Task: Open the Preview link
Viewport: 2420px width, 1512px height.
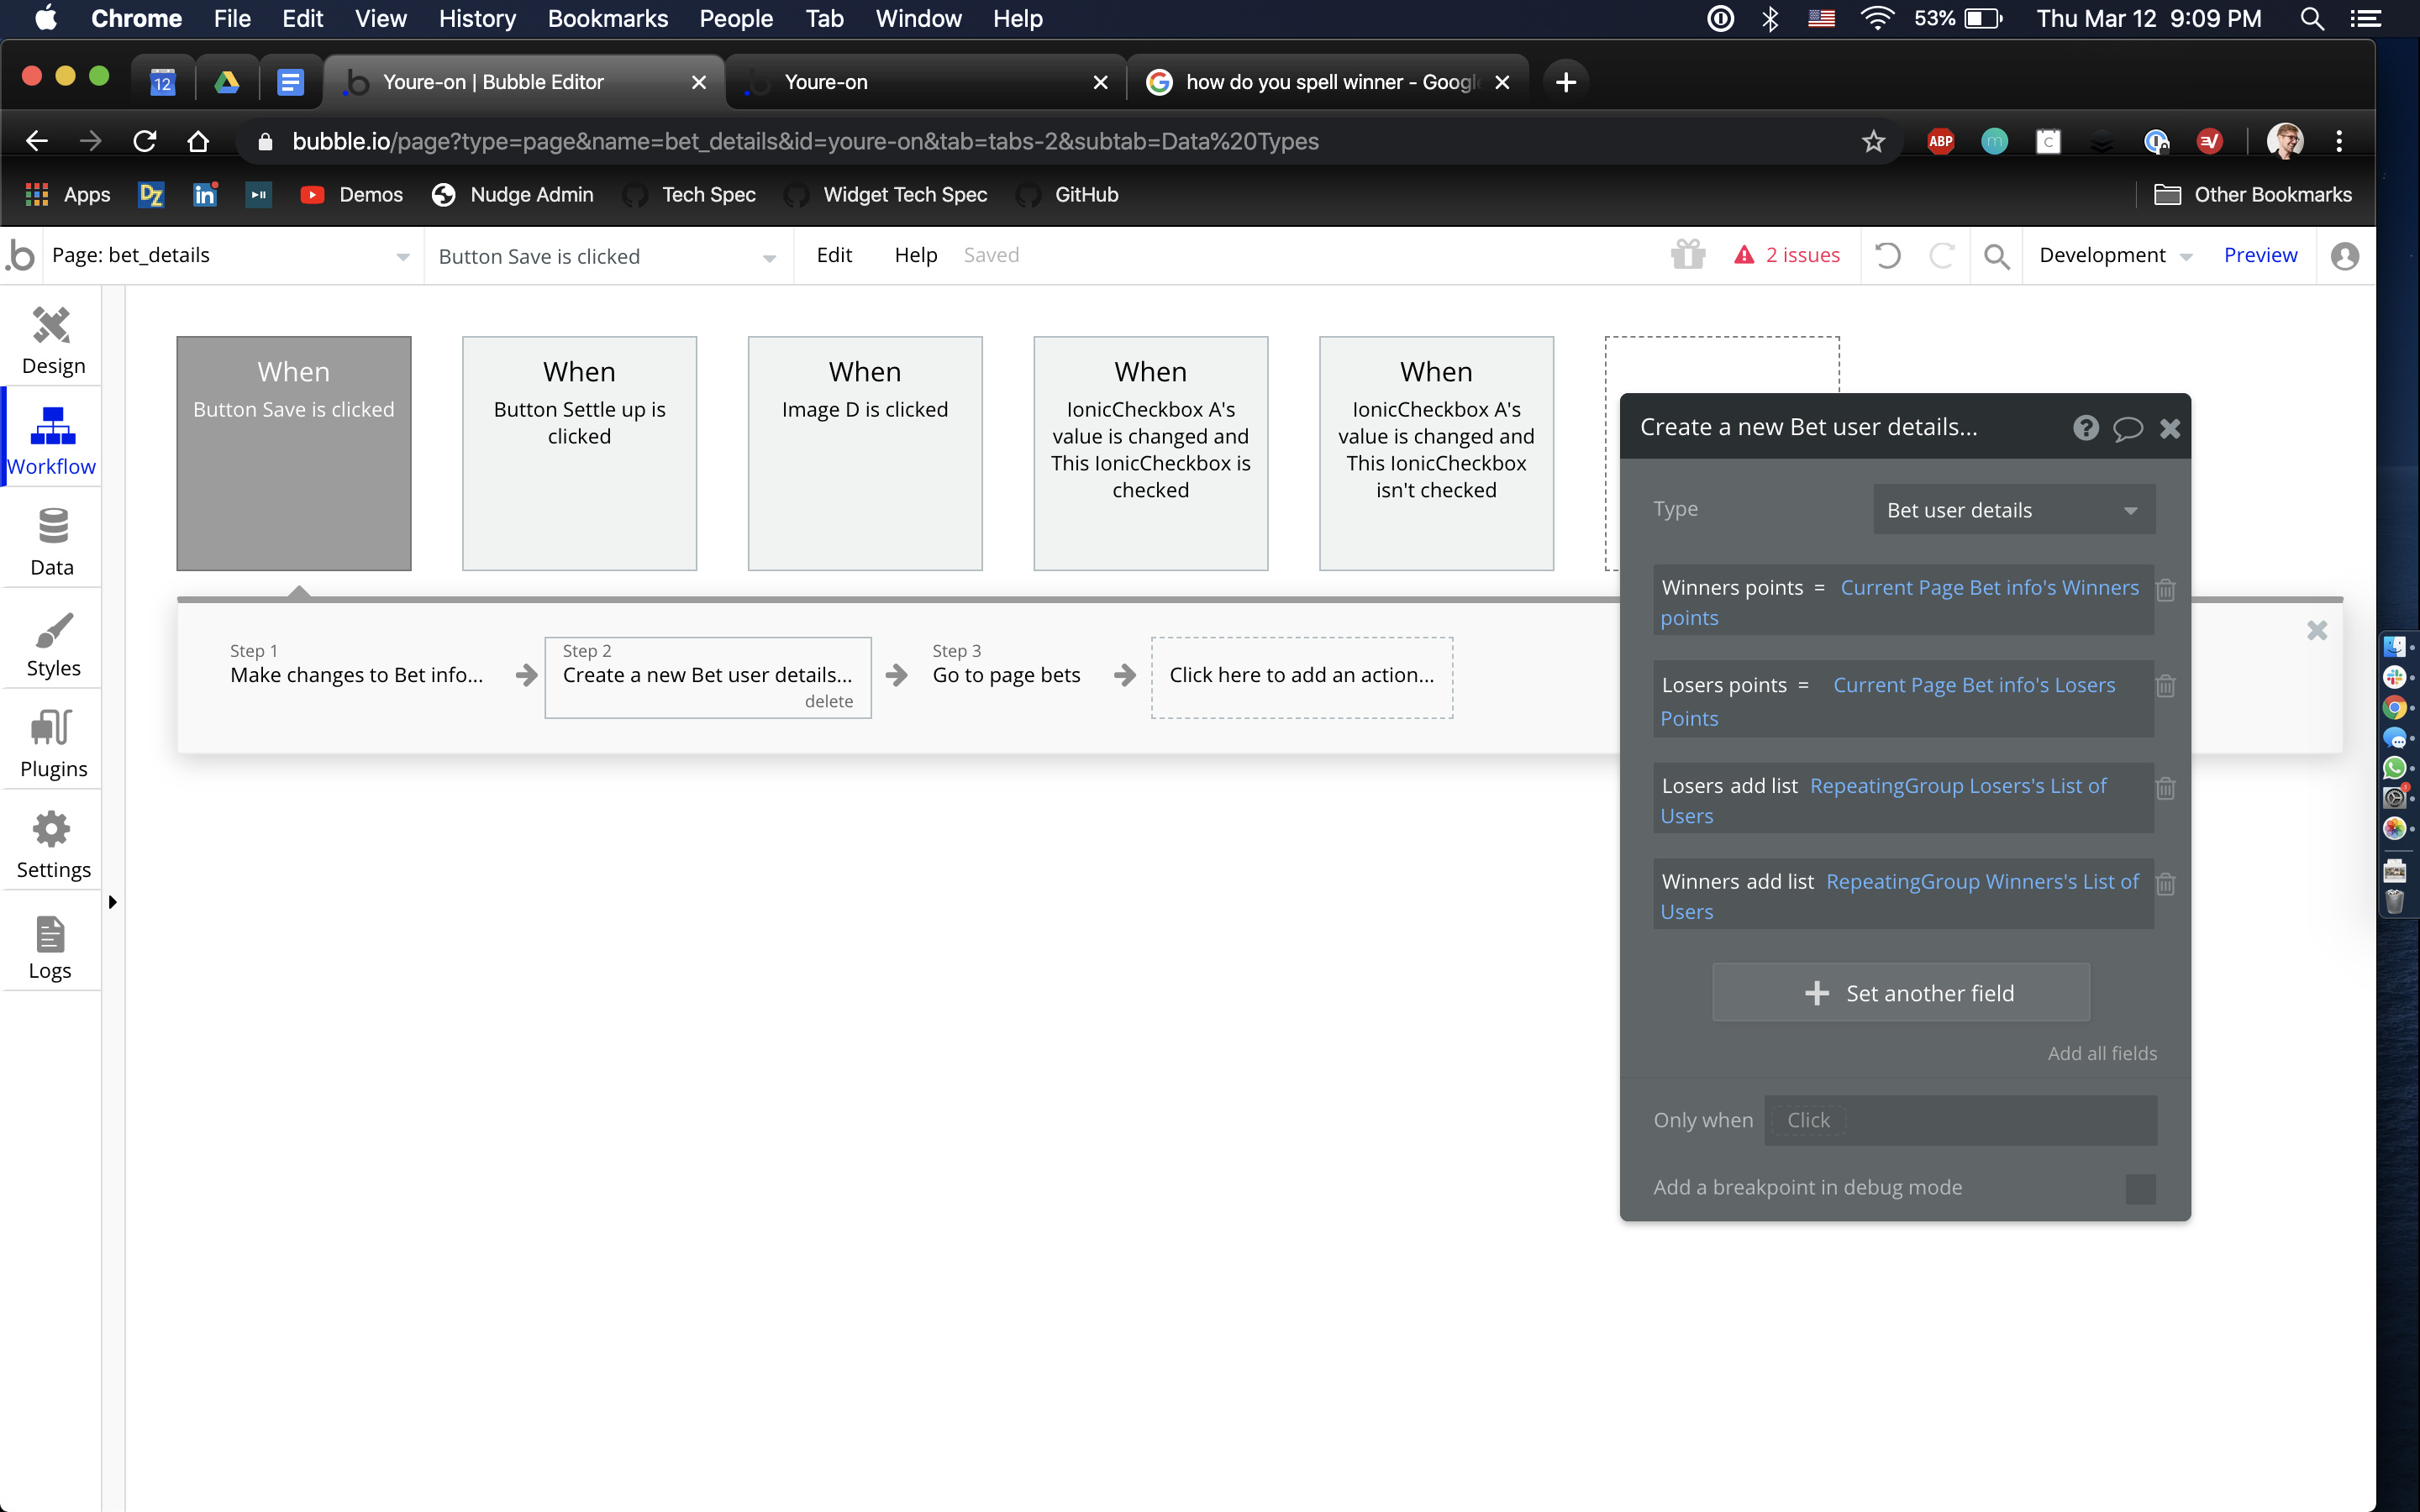Action: coord(2260,255)
